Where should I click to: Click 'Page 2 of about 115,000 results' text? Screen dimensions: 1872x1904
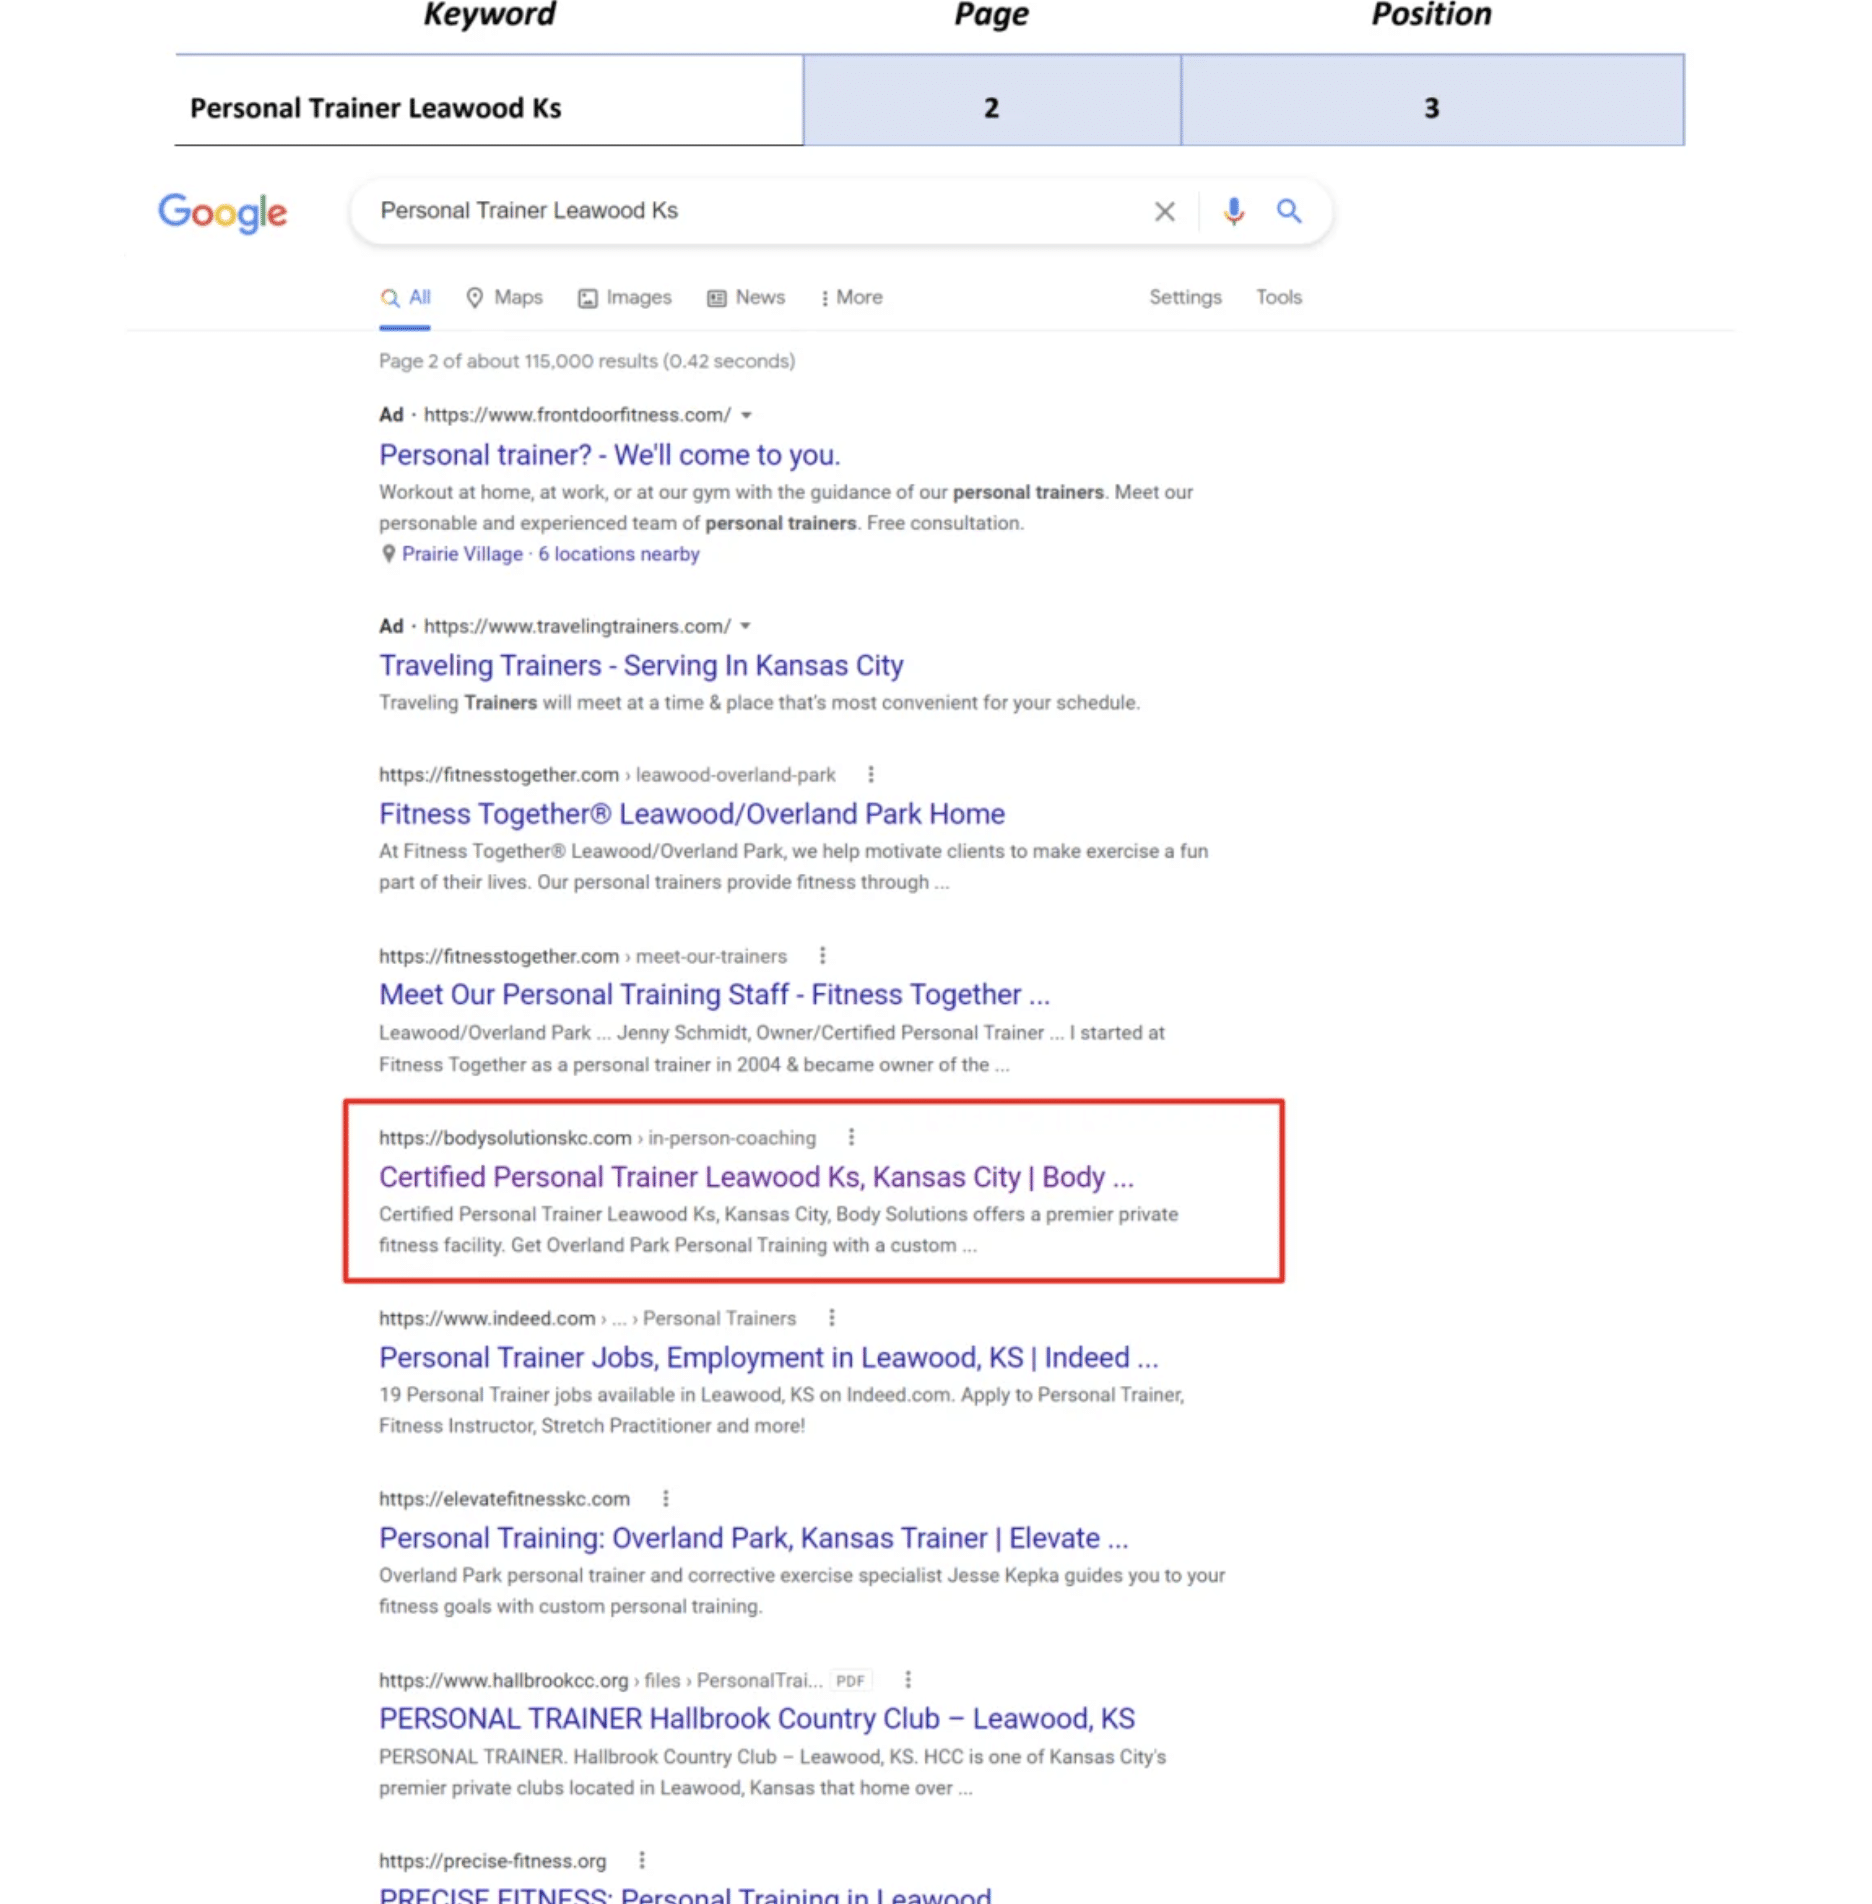pyautogui.click(x=587, y=361)
